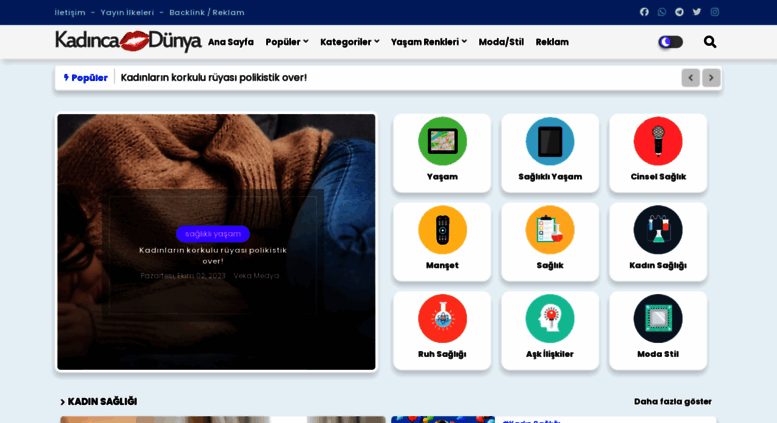777x423 pixels.
Task: Click the Sağlıklı Yaşam card label
Action: coord(550,177)
